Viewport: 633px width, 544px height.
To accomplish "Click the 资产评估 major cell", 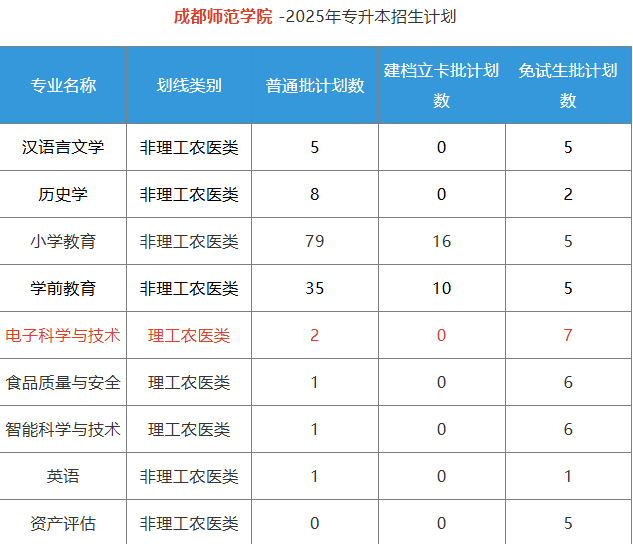I will pyautogui.click(x=63, y=523).
